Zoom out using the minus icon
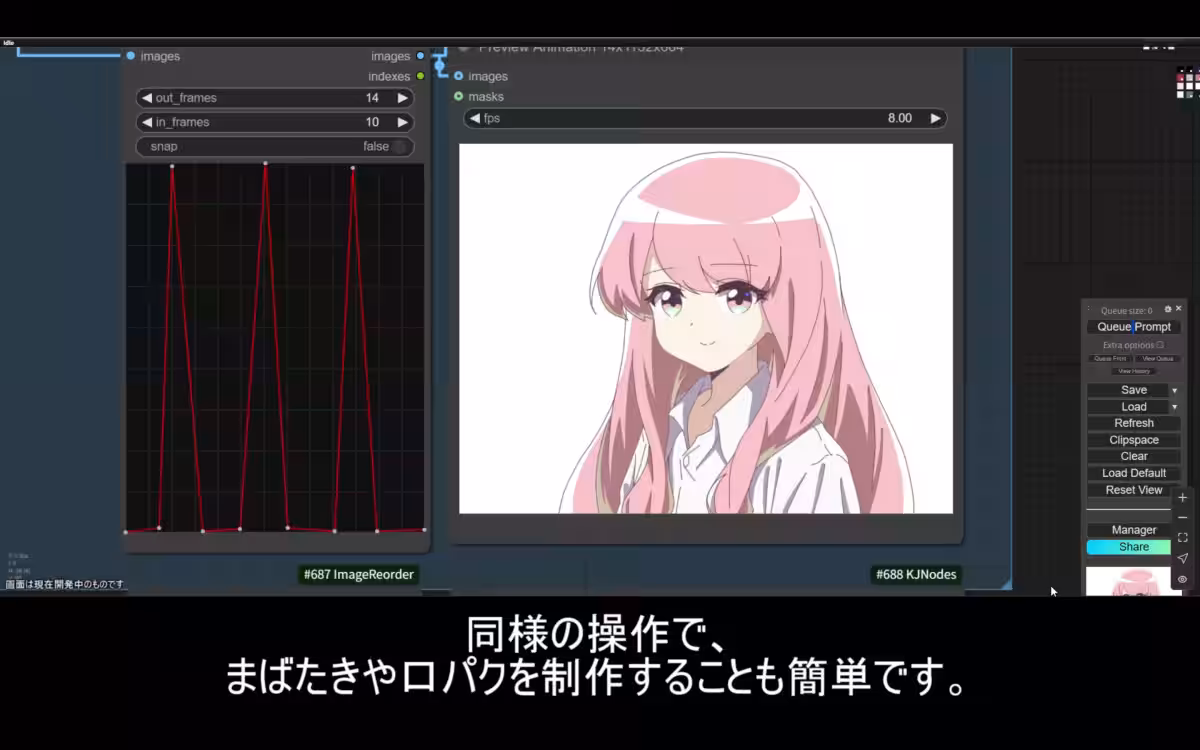The image size is (1200, 750). 1183,516
